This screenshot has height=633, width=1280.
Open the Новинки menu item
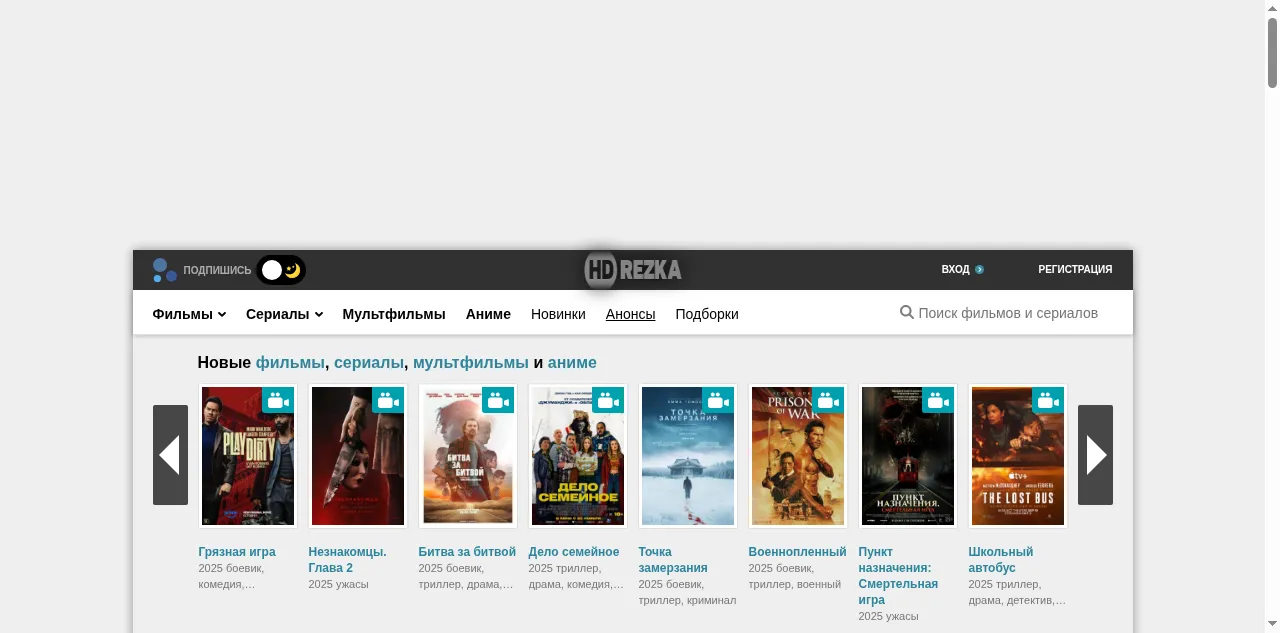pos(558,314)
